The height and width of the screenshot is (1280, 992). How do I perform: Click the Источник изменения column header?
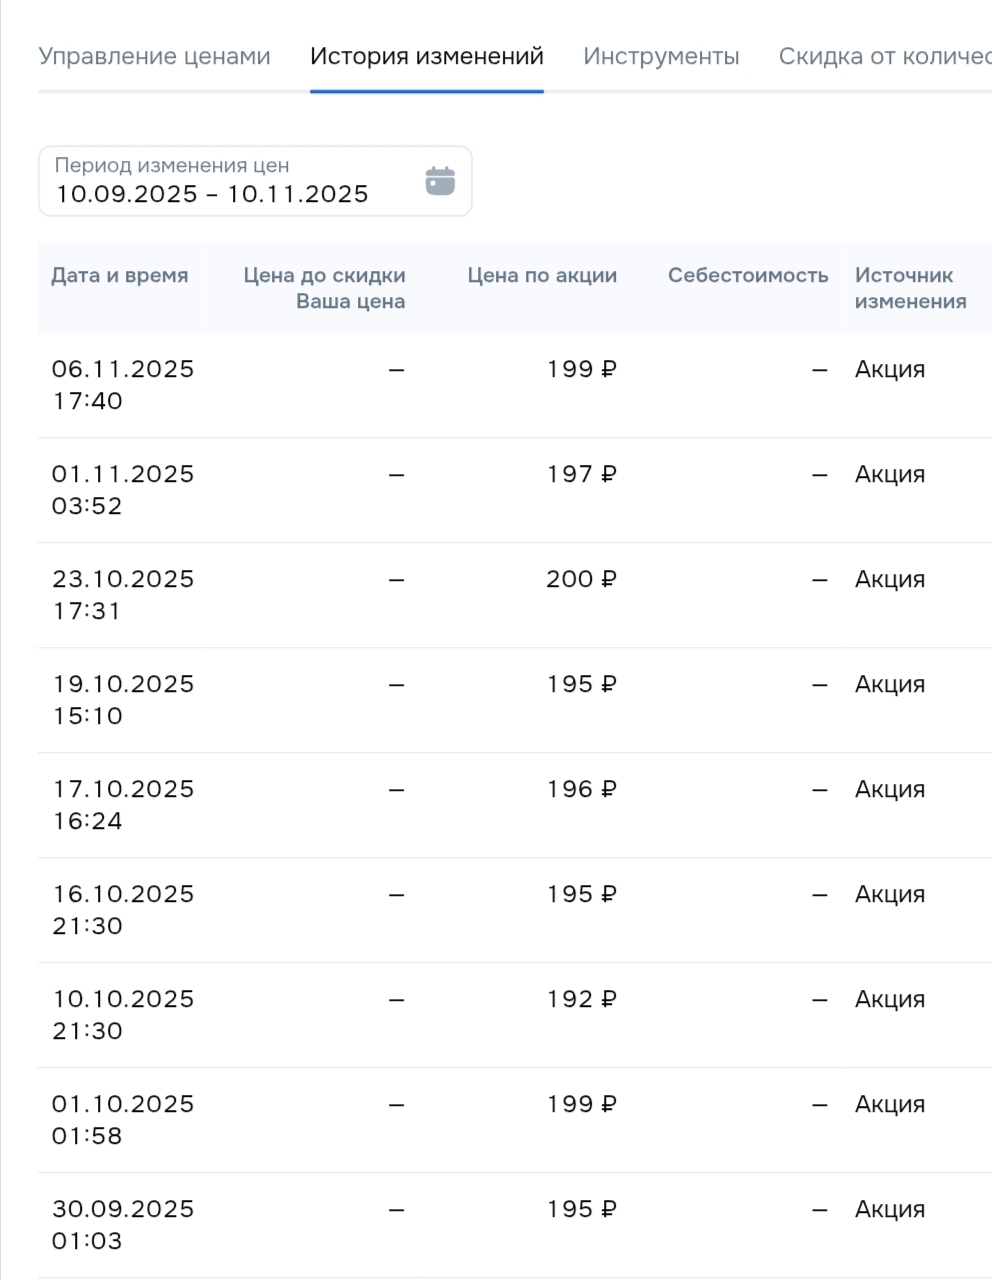[910, 288]
